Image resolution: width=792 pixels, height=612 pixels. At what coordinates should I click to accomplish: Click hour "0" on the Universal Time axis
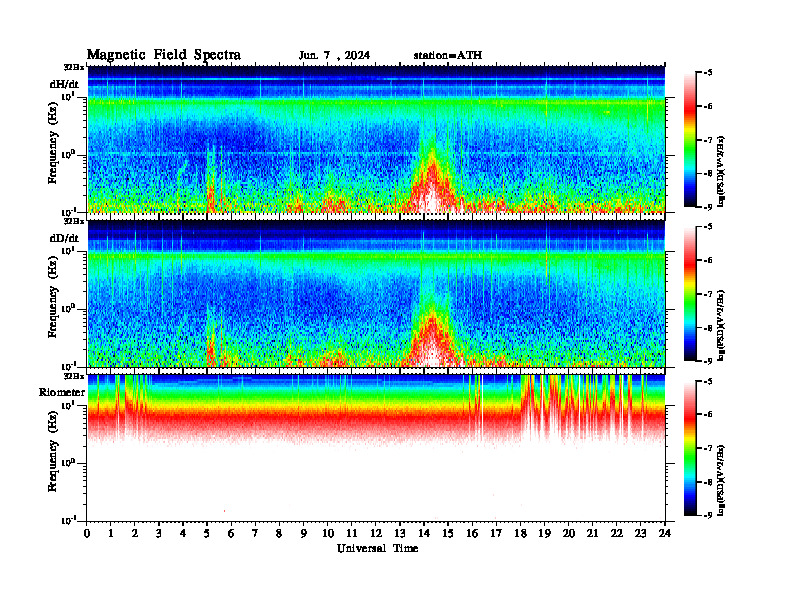pos(87,534)
